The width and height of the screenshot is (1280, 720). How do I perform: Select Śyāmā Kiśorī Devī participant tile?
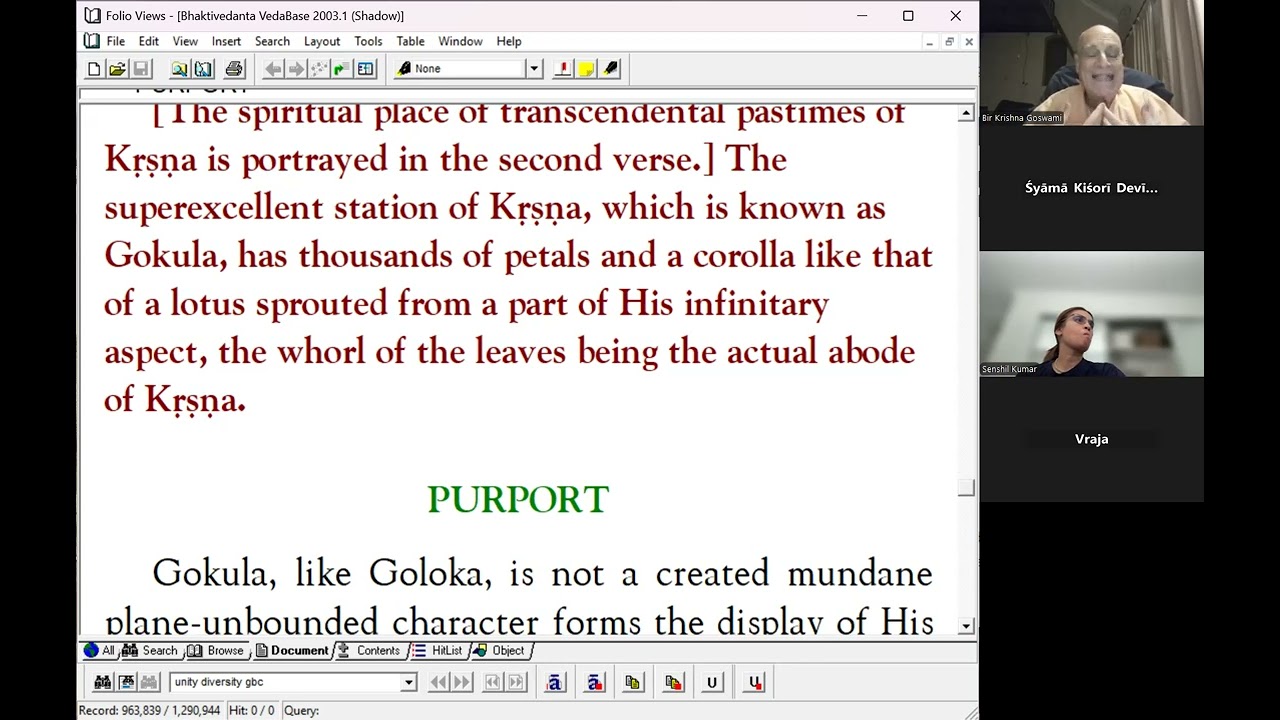tap(1091, 188)
